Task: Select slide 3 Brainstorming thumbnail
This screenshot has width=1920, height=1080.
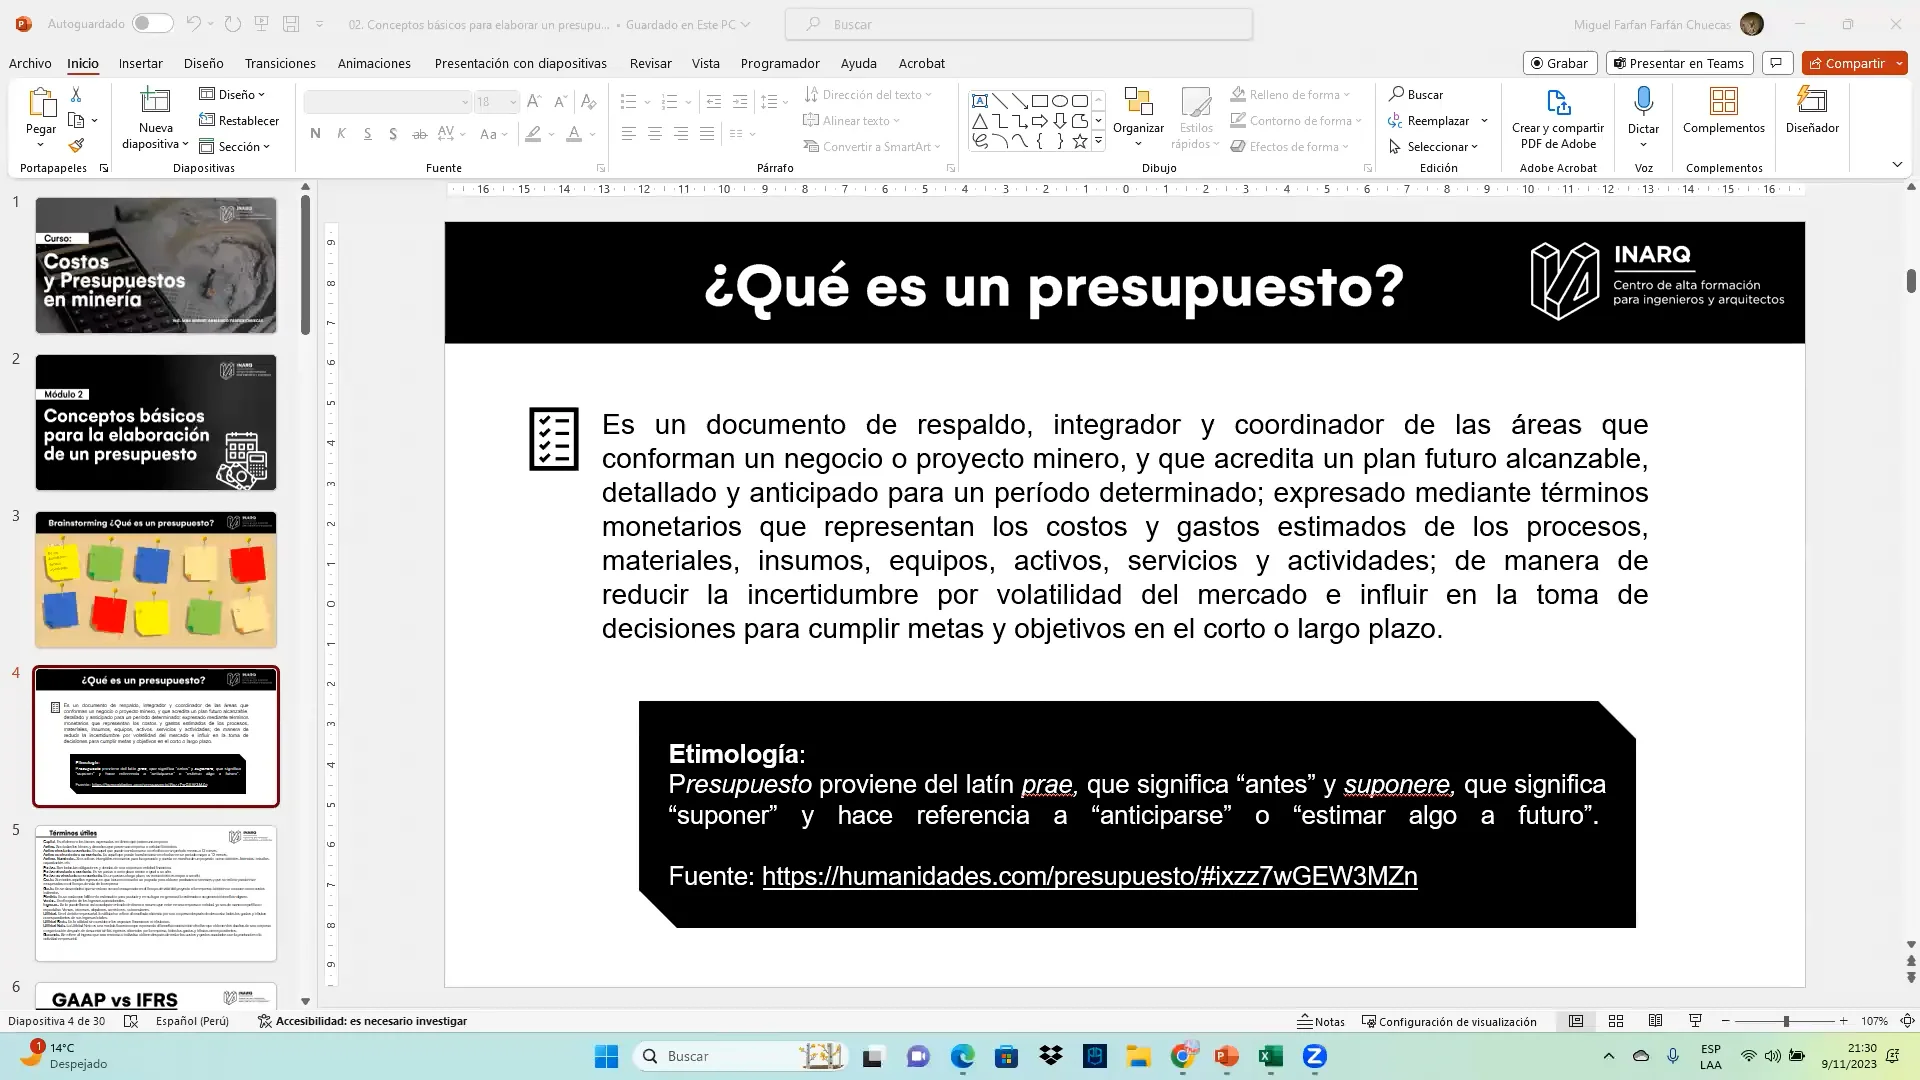Action: point(155,580)
